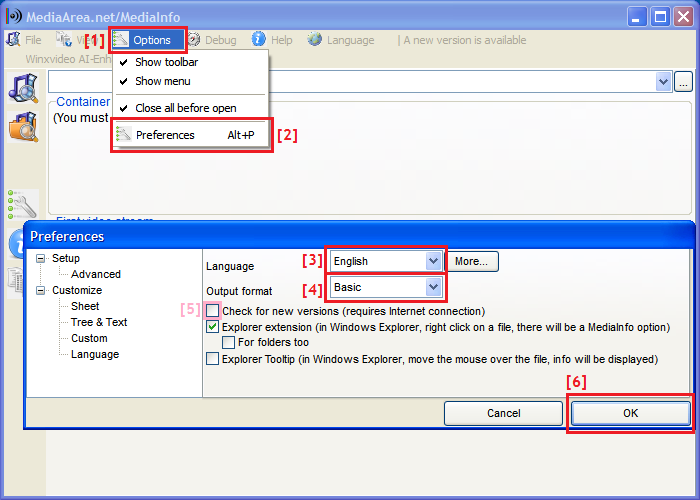Select Tree & Text tree item
The height and width of the screenshot is (500, 700).
99,322
